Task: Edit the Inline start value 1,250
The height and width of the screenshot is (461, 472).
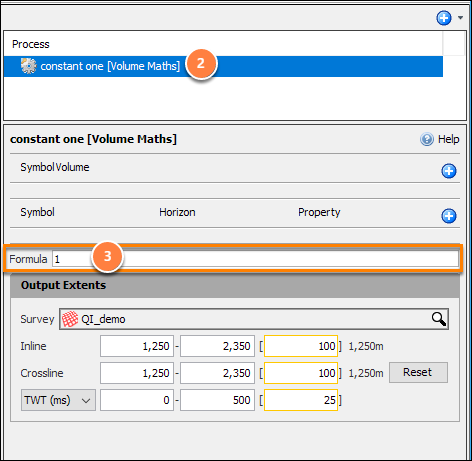Action: tap(137, 346)
